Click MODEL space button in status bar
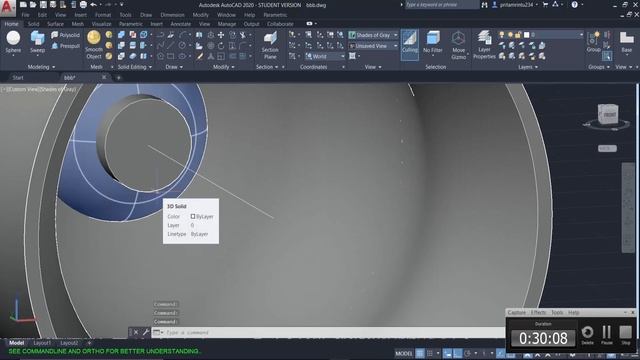This screenshot has height=360, width=640. 404,353
